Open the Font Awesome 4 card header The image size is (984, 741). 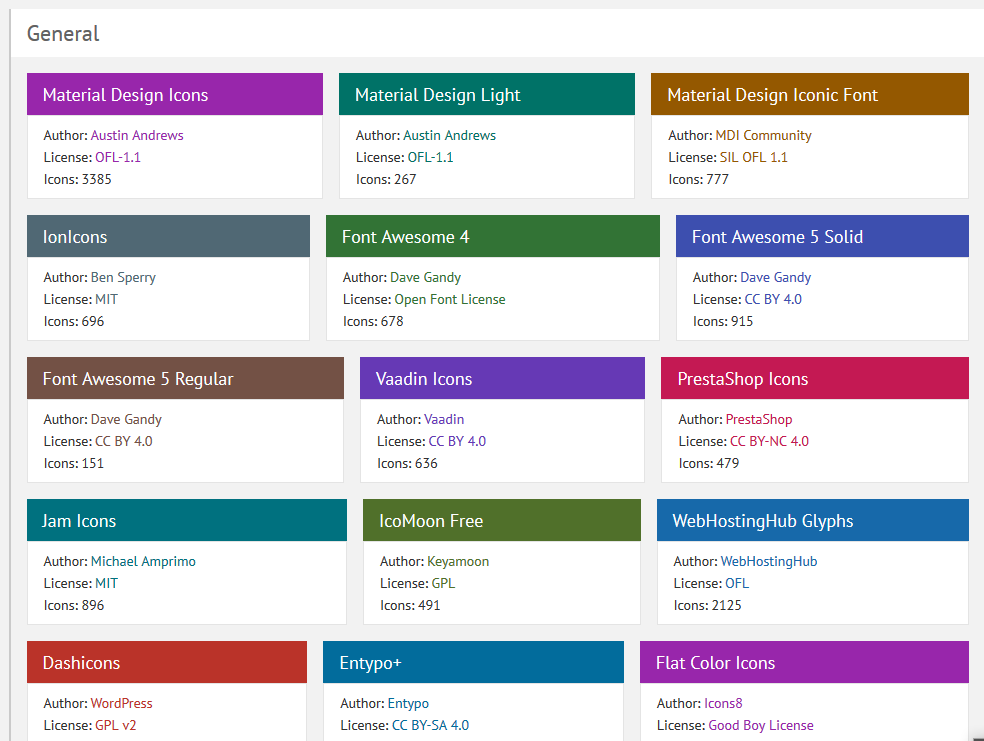pos(493,236)
